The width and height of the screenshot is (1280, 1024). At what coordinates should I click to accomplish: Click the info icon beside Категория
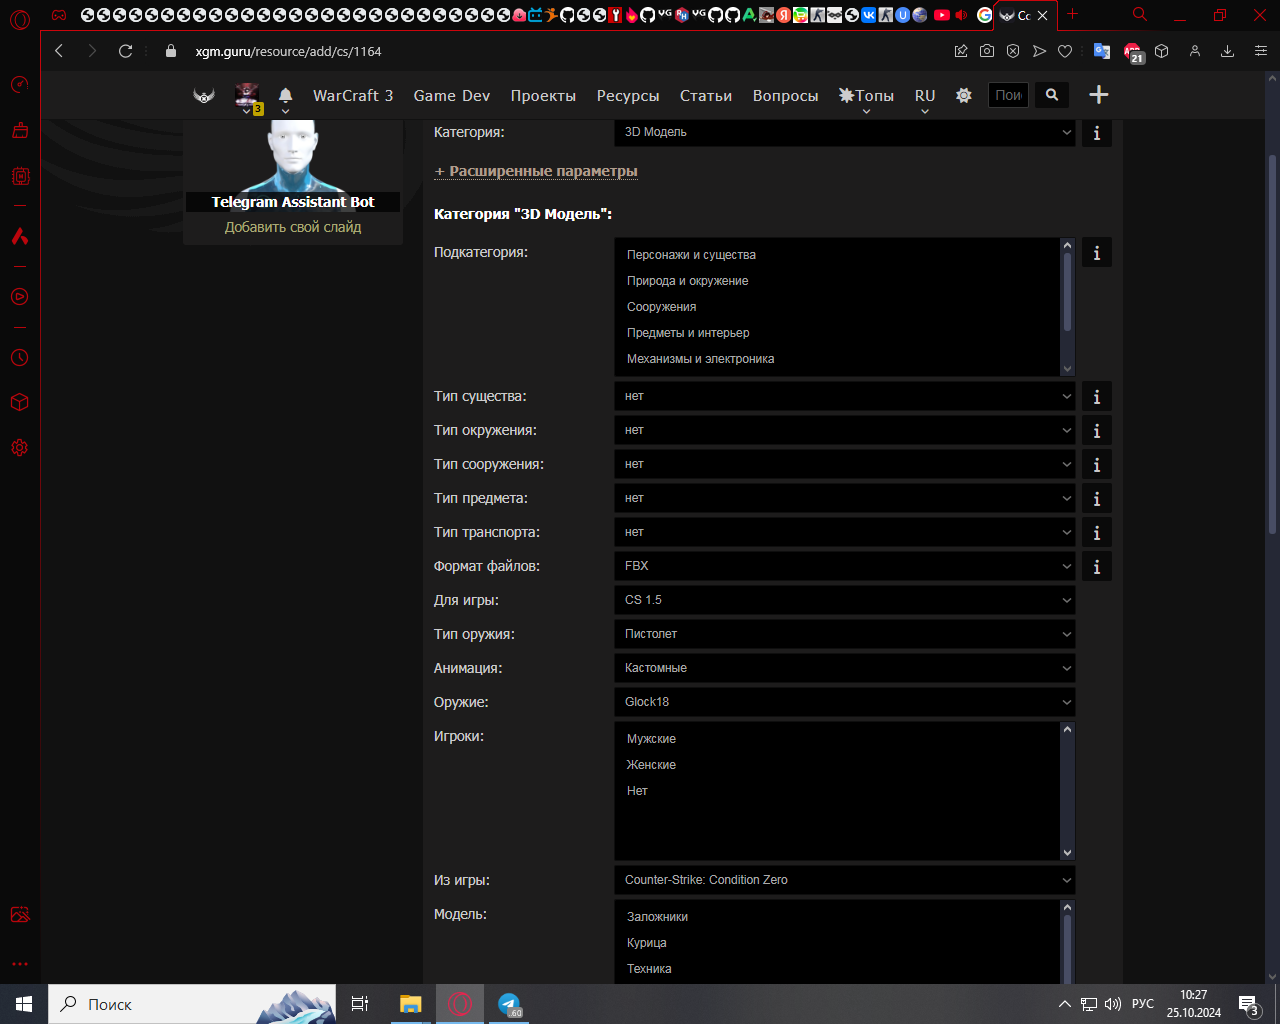1097,133
